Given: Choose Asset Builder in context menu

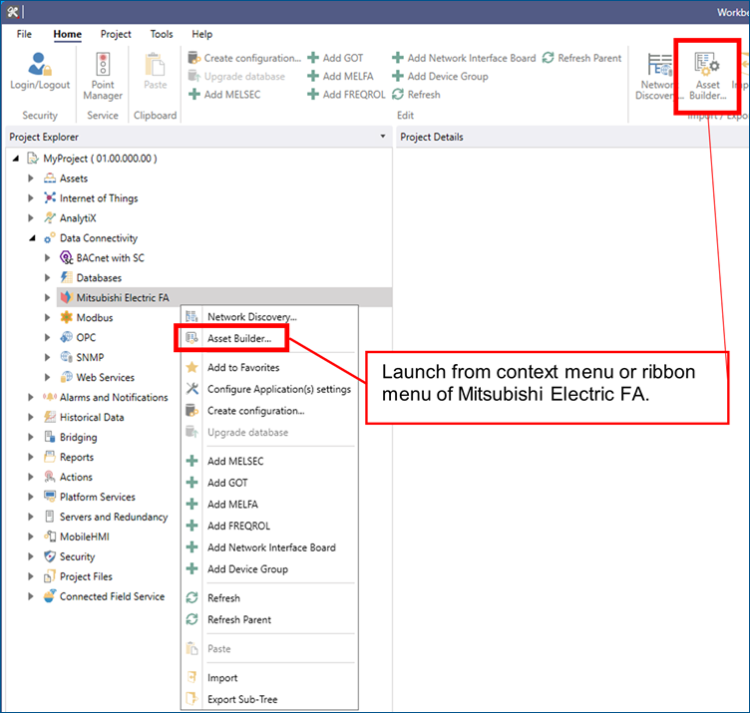Looking at the screenshot, I should tap(270, 339).
